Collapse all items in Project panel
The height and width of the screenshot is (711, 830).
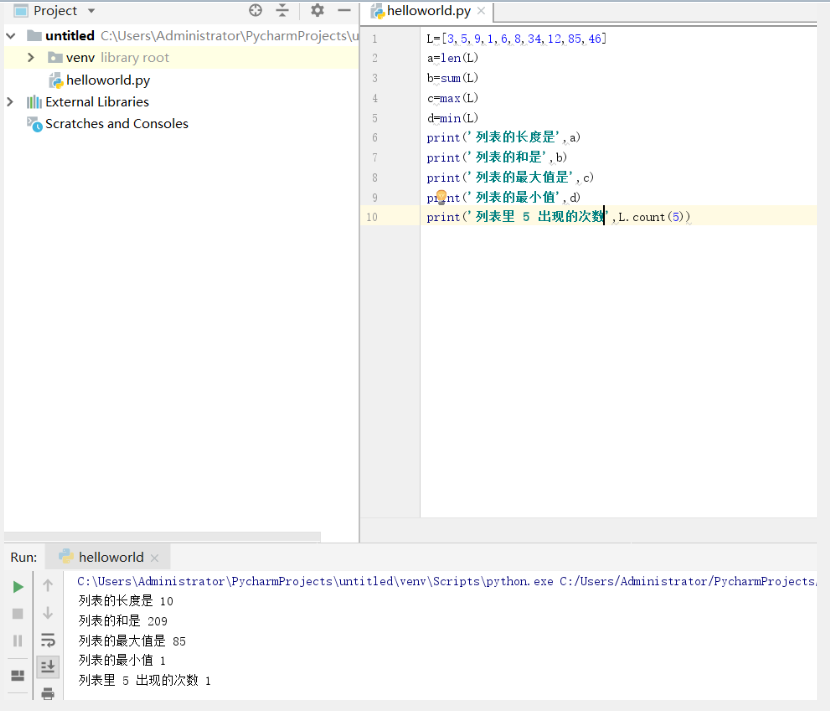pos(282,10)
